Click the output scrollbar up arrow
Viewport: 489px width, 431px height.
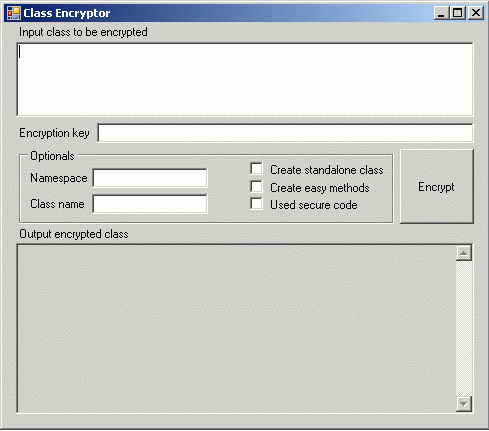coord(464,253)
